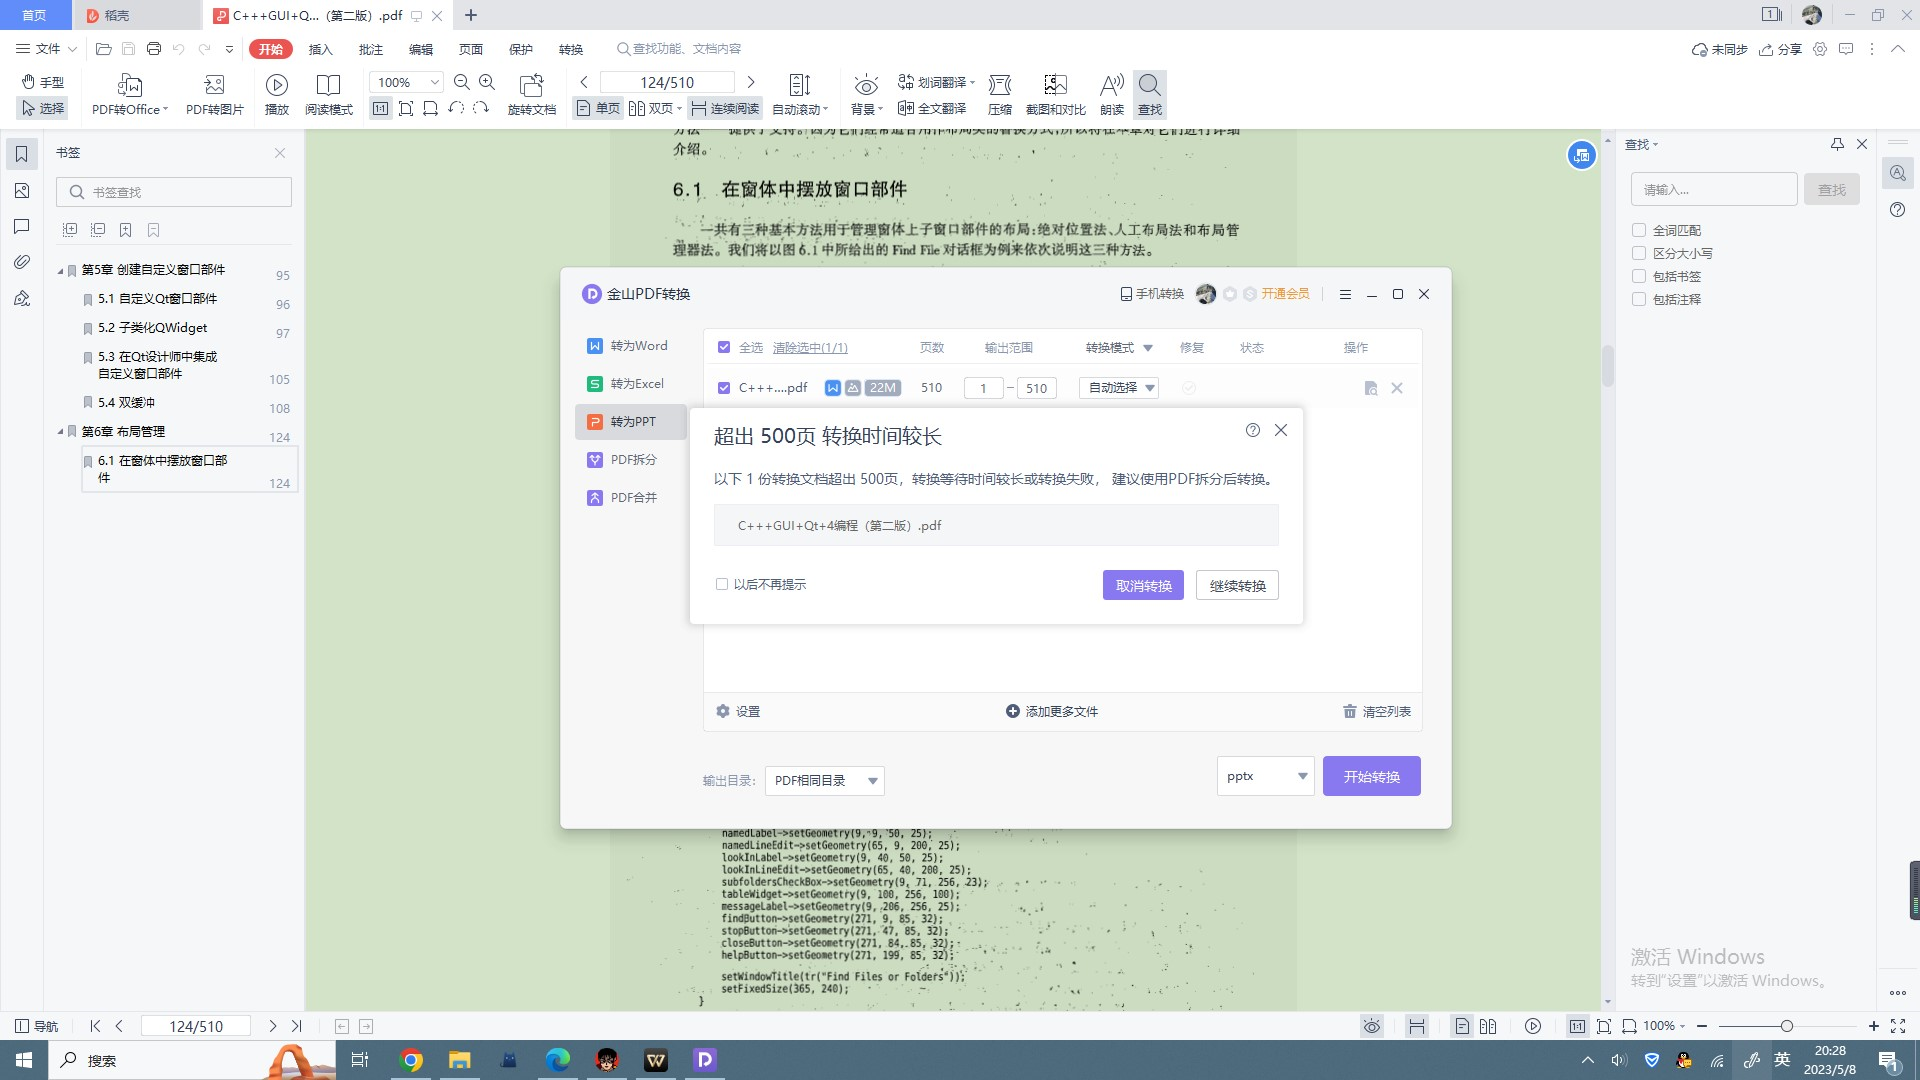The image size is (1920, 1080).
Task: Open the thumbnails panel in left sidebar
Action: (22, 191)
